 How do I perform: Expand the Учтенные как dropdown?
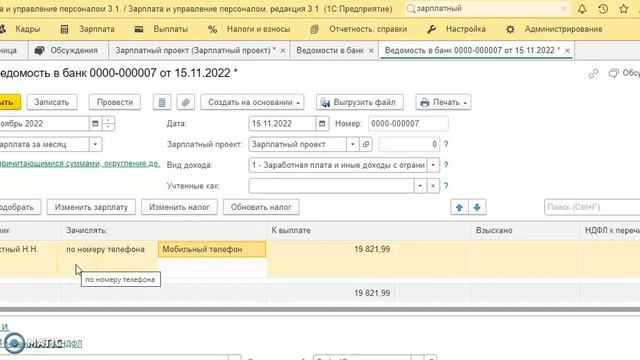point(420,186)
